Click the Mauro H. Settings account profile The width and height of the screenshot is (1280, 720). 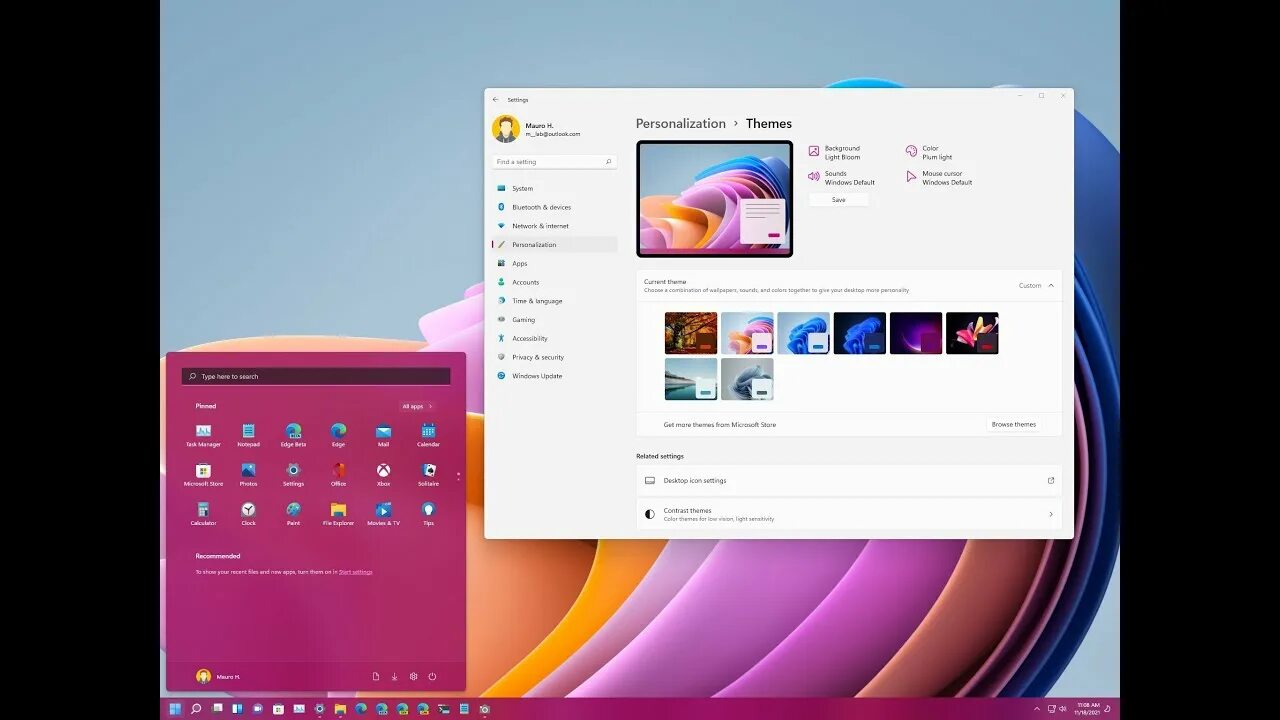537,129
